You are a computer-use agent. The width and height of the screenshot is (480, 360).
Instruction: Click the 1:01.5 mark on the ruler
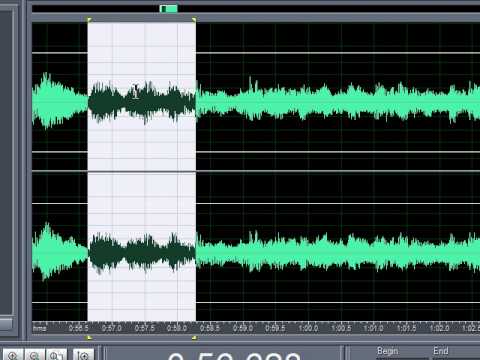click(x=407, y=328)
